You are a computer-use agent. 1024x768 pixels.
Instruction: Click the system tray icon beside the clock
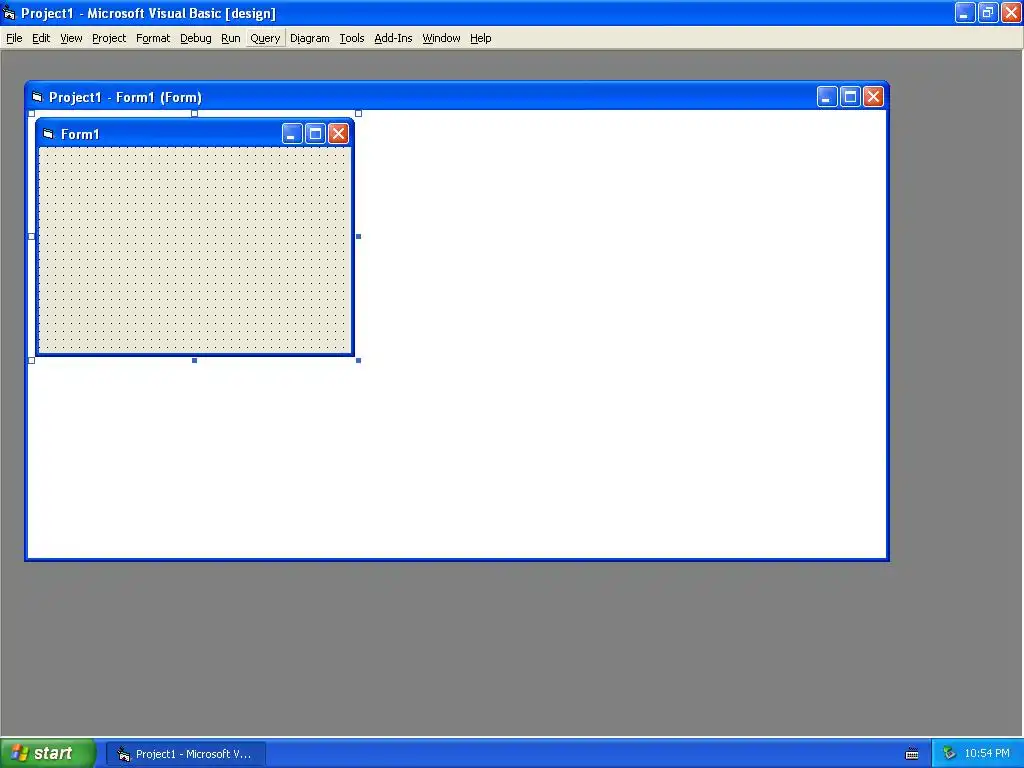coord(949,754)
